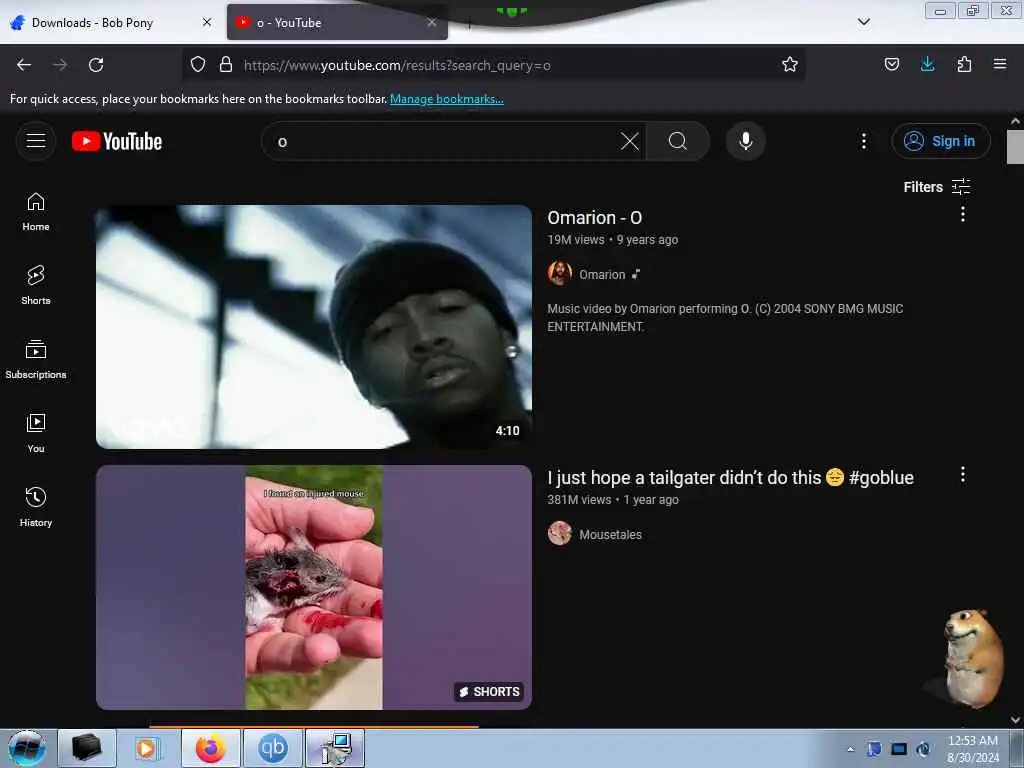Open Firefox application menu
The width and height of the screenshot is (1024, 768).
click(1000, 65)
